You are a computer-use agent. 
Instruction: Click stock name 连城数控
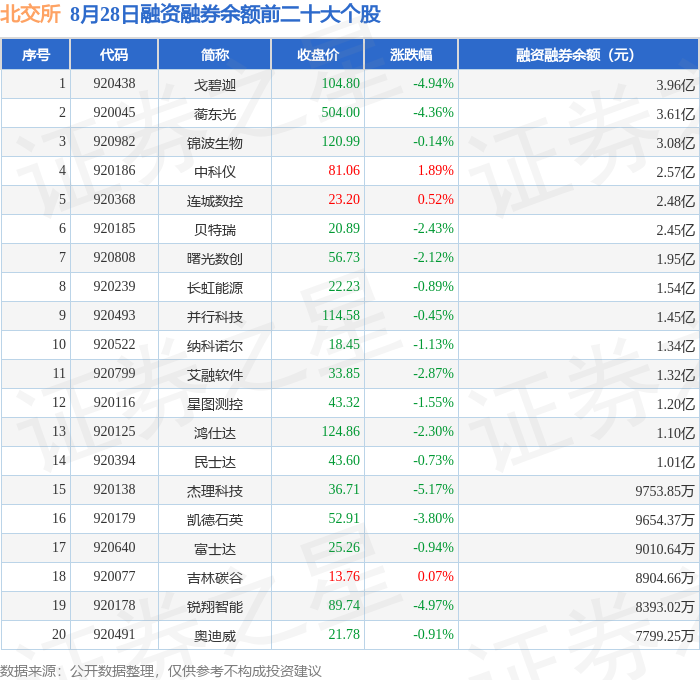point(215,200)
